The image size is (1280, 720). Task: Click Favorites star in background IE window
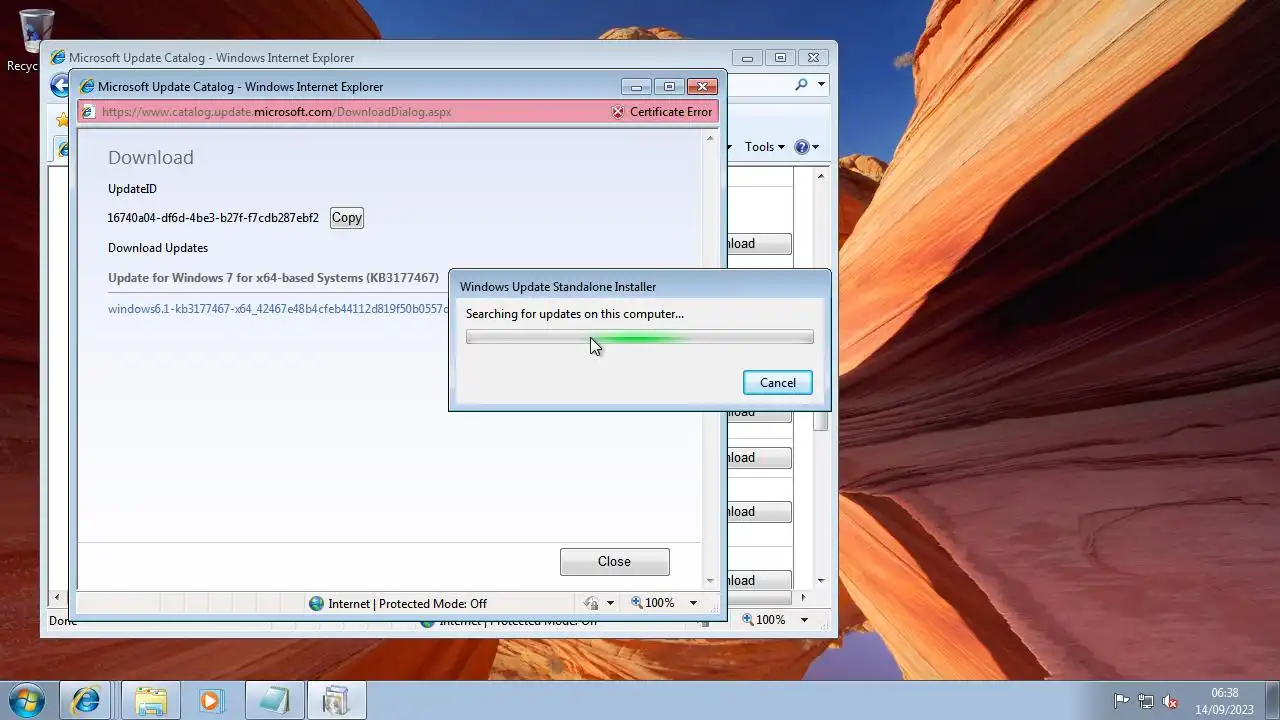pyautogui.click(x=62, y=120)
